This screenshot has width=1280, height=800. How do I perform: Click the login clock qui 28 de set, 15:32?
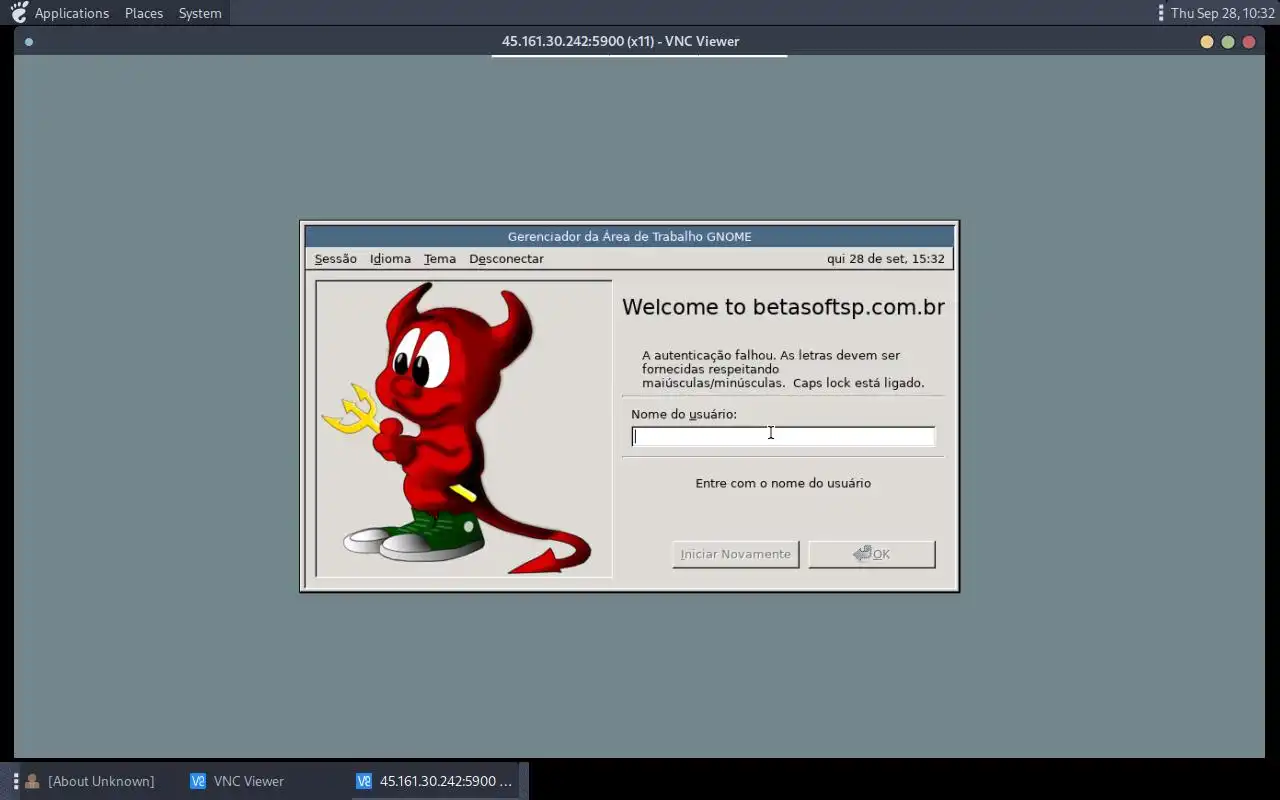885,259
